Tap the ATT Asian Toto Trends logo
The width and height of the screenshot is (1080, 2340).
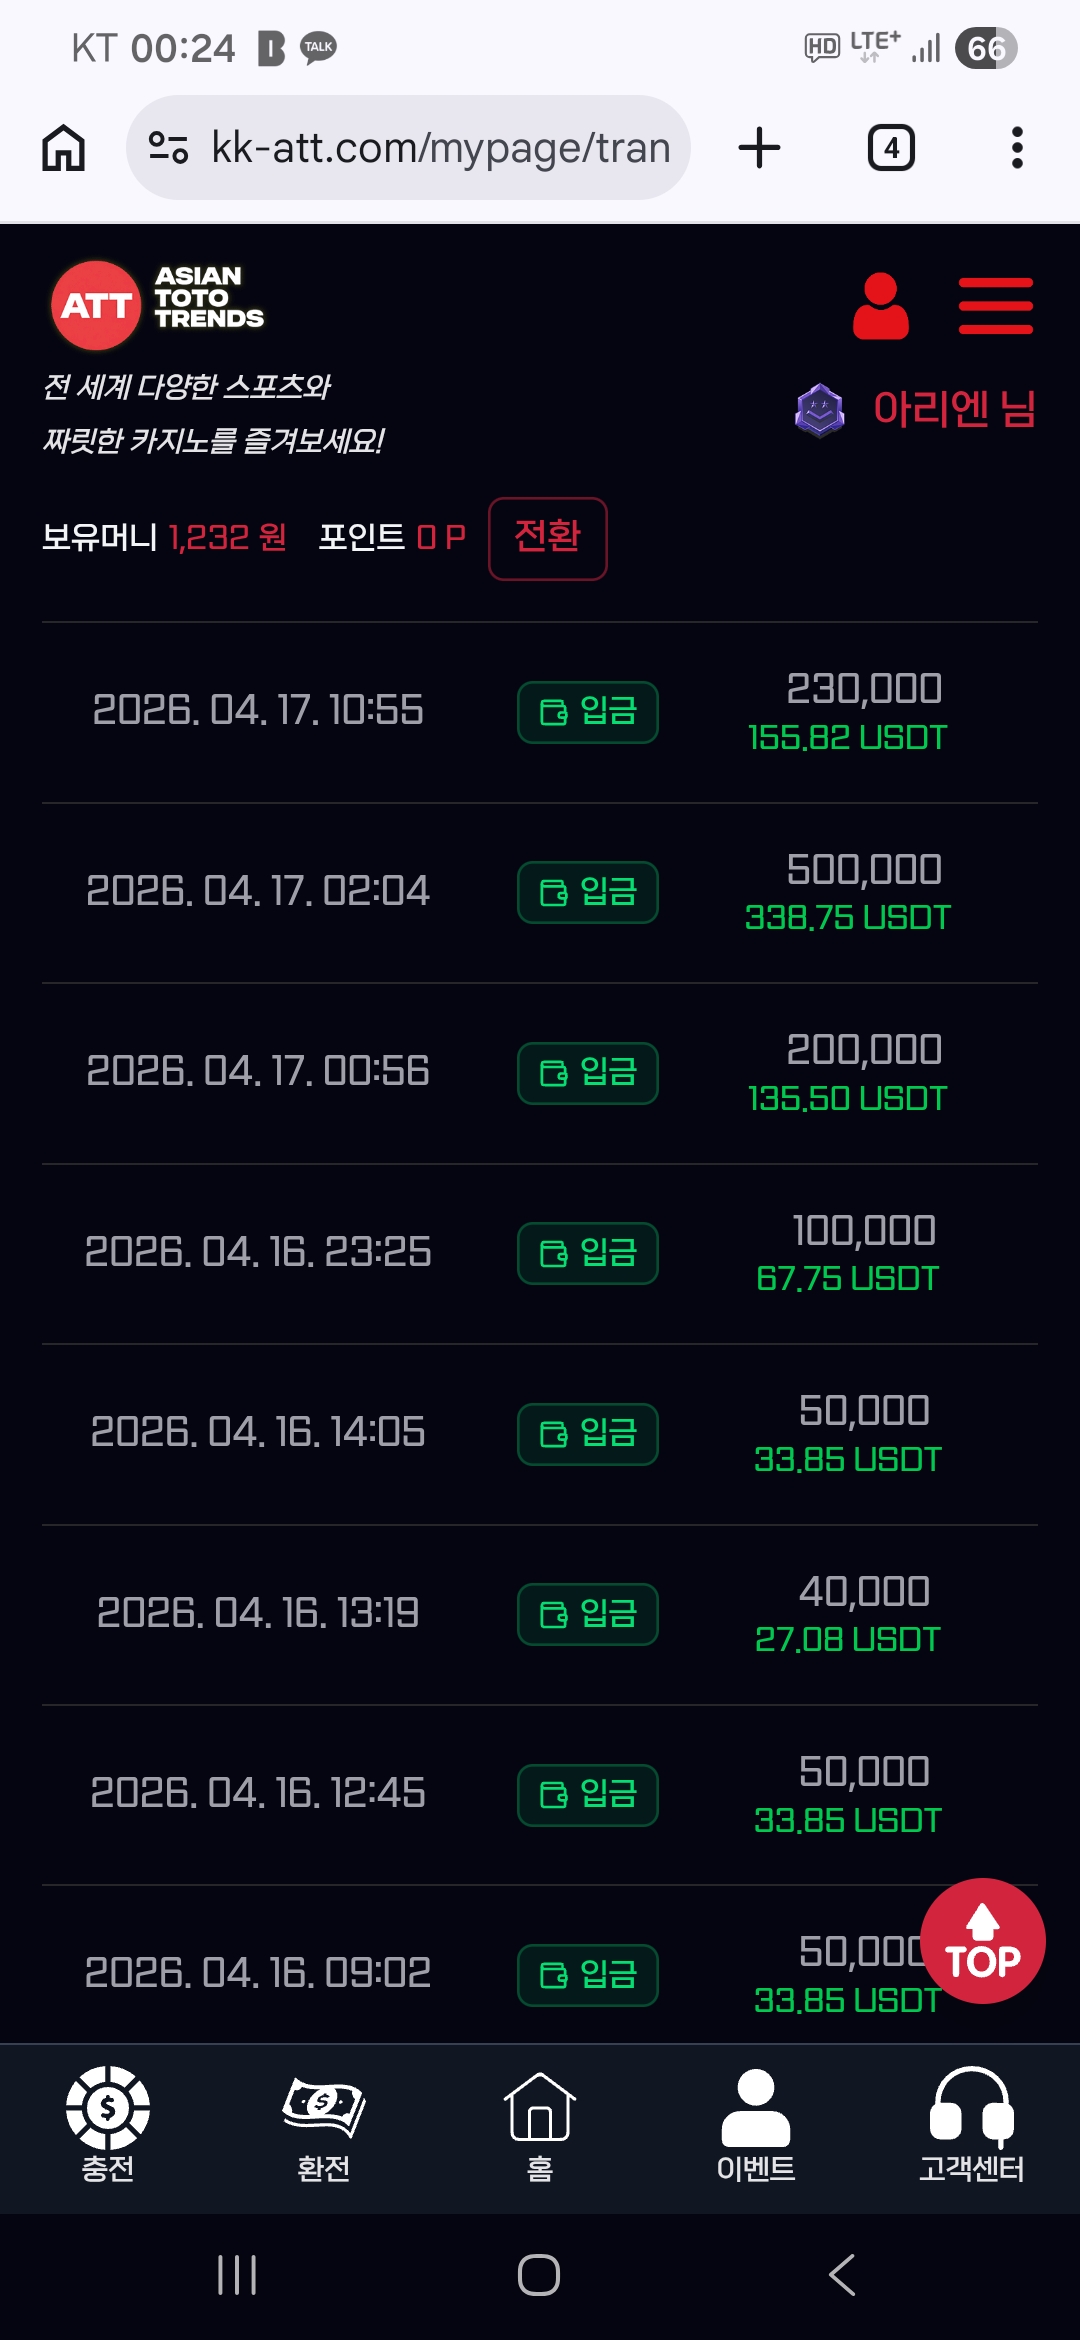(158, 304)
